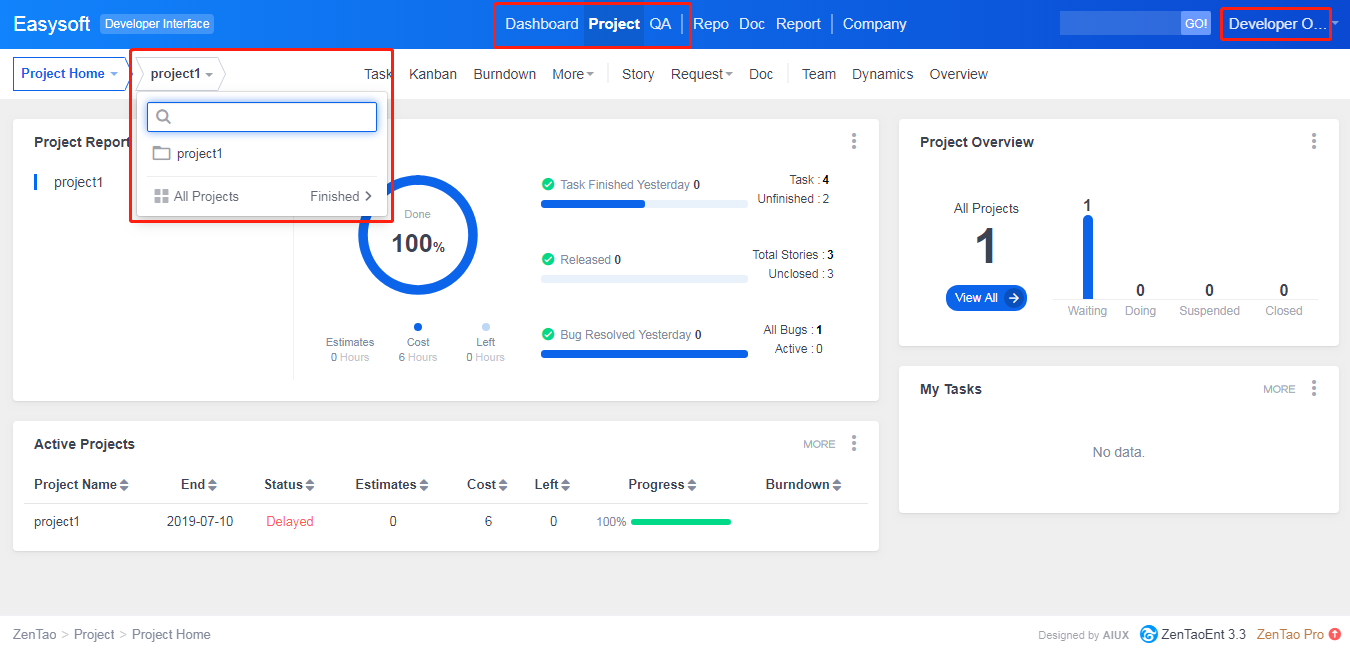Screen dimensions: 1350x650
Task: Click Released green check icon
Action: tap(548, 259)
